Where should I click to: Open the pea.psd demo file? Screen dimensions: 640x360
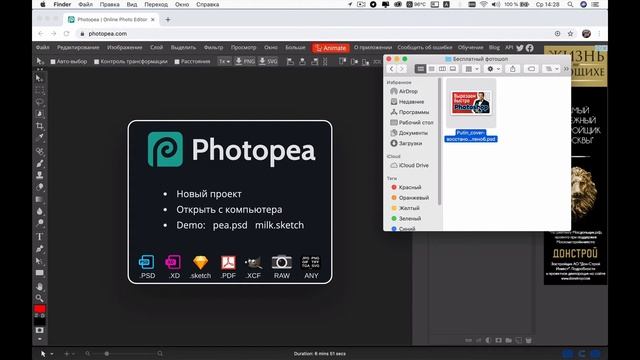click(230, 225)
